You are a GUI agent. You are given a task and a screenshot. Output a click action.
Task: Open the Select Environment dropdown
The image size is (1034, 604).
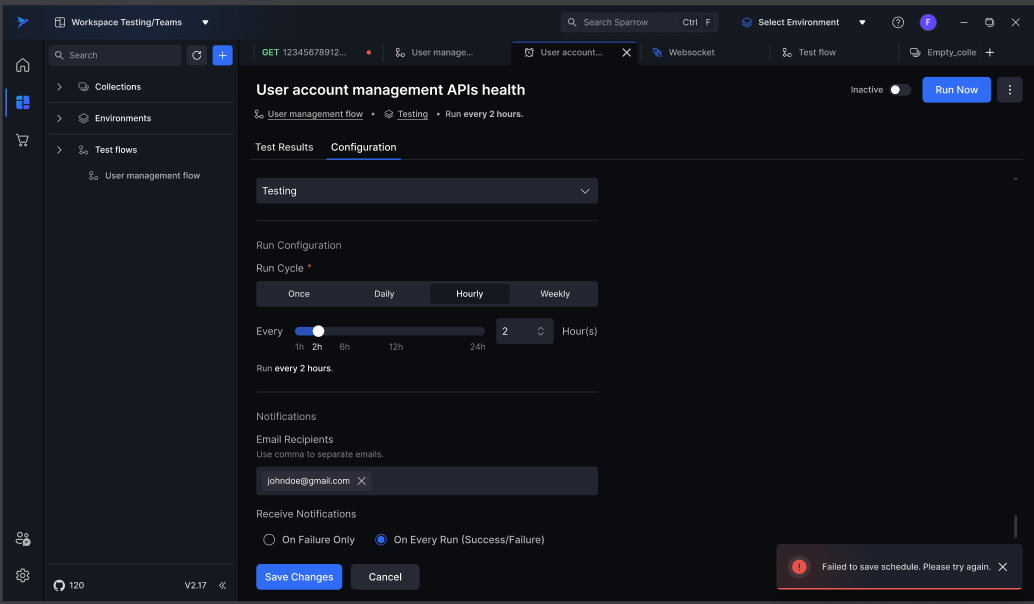(804, 22)
